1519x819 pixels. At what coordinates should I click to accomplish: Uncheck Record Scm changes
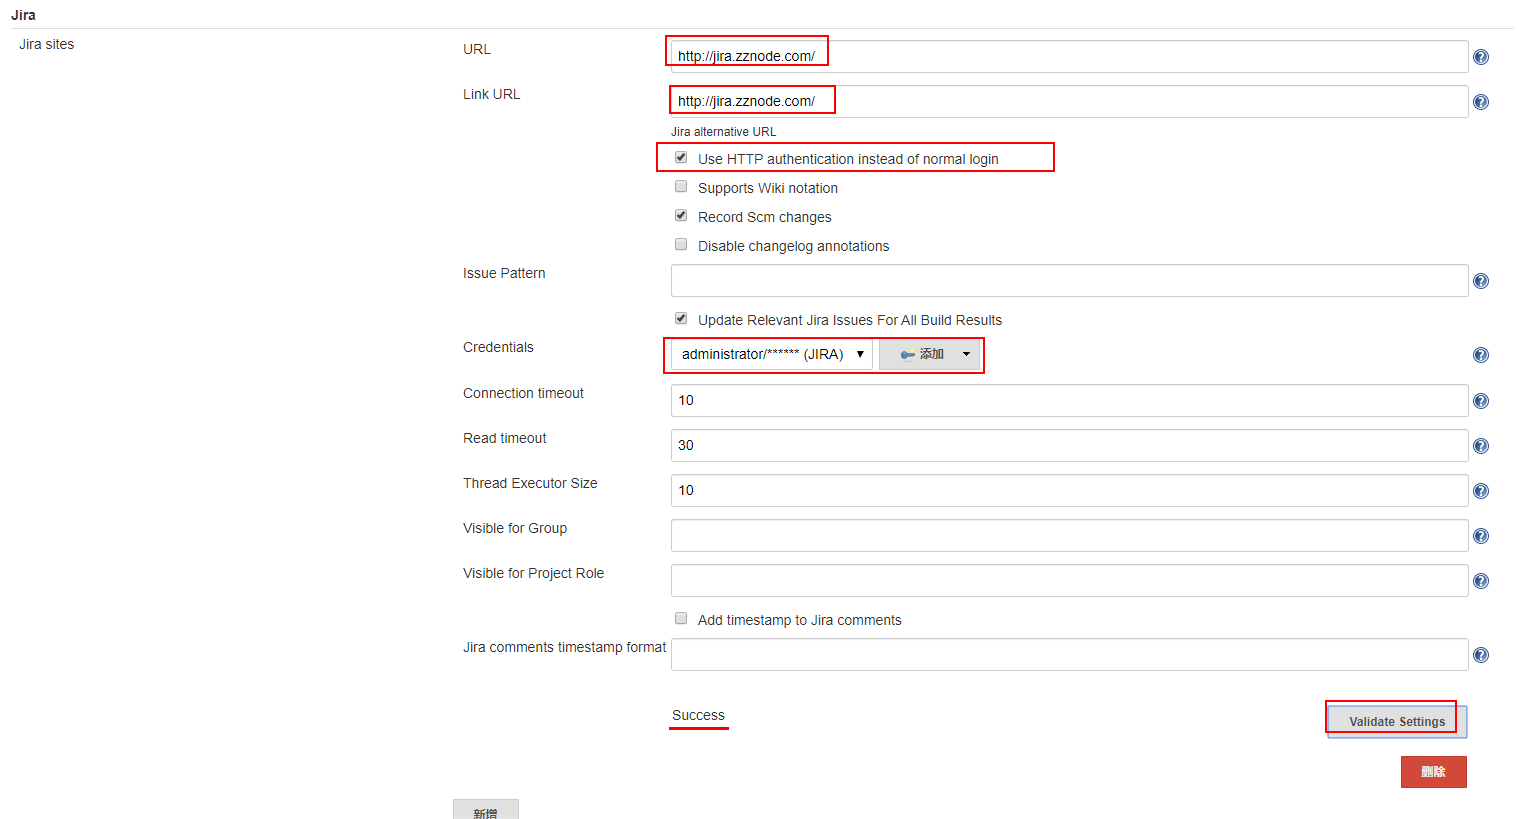coord(681,216)
